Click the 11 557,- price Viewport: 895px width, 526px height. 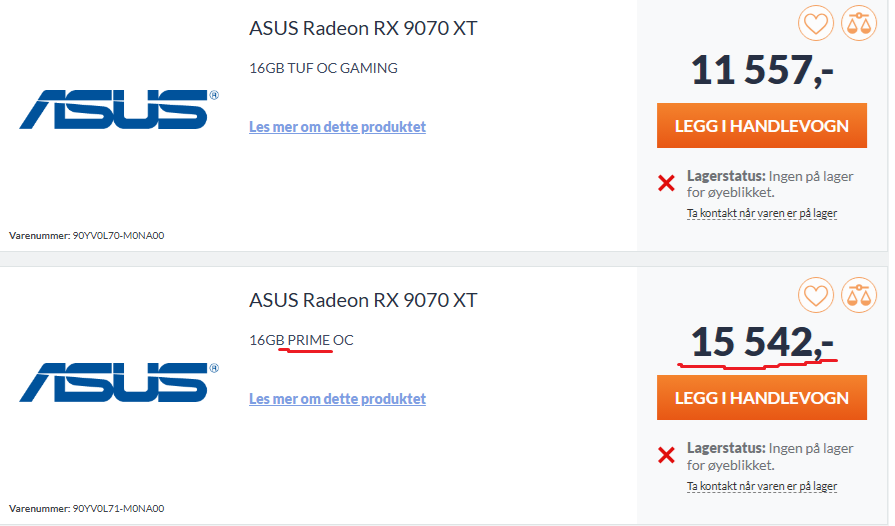762,70
